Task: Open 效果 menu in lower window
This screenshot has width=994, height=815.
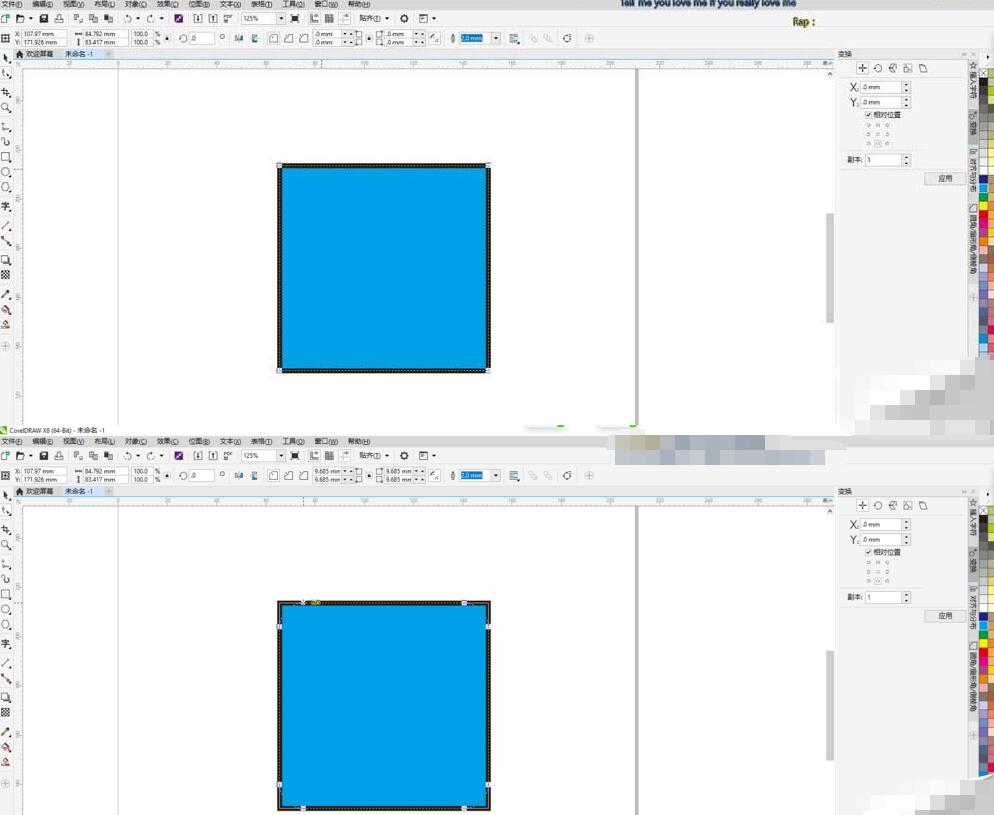Action: click(x=167, y=441)
